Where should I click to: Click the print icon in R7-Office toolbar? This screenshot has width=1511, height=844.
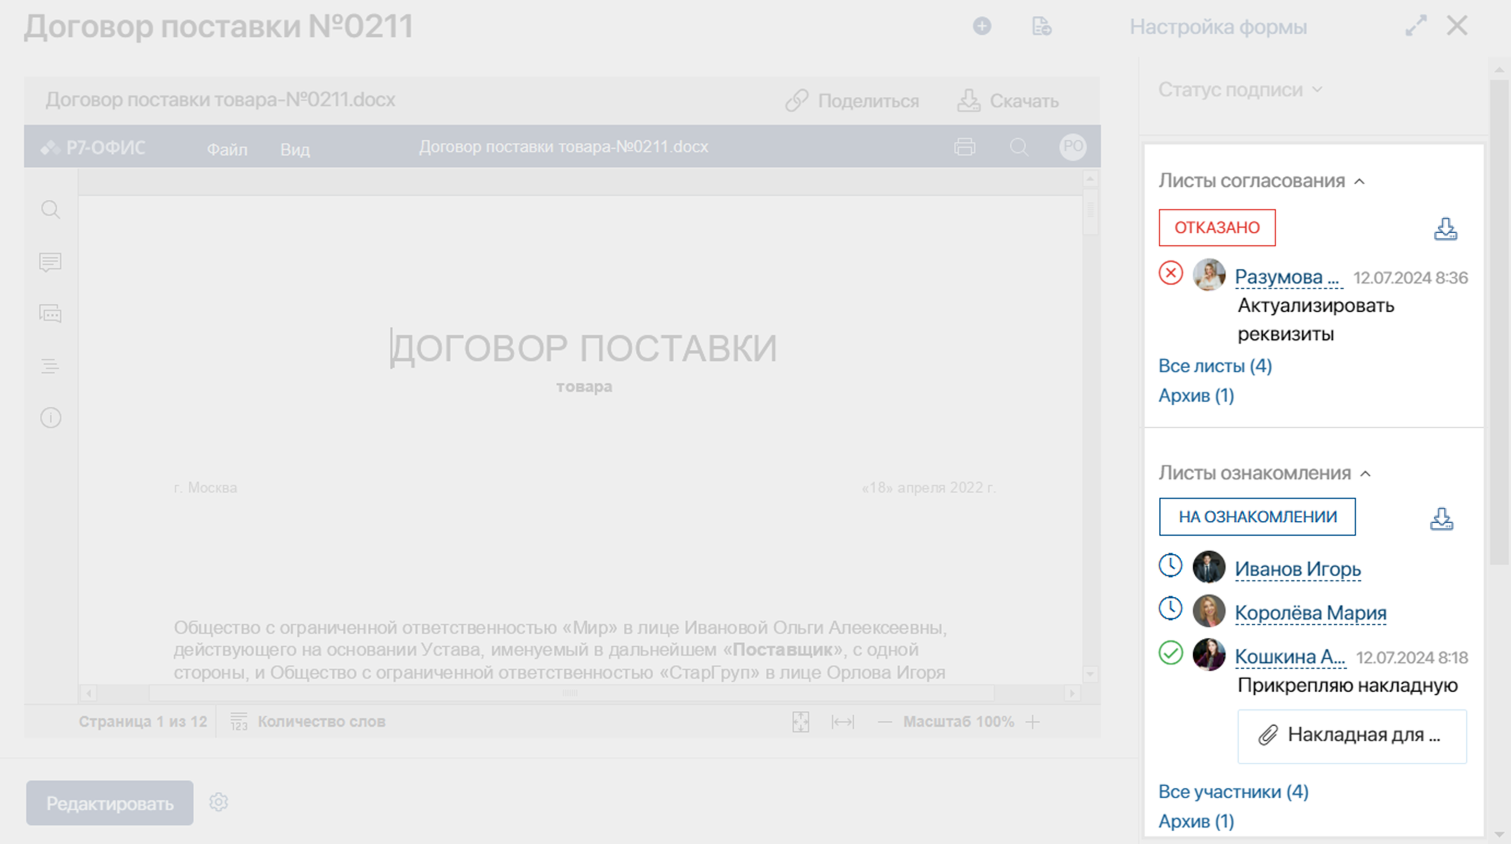pos(964,147)
